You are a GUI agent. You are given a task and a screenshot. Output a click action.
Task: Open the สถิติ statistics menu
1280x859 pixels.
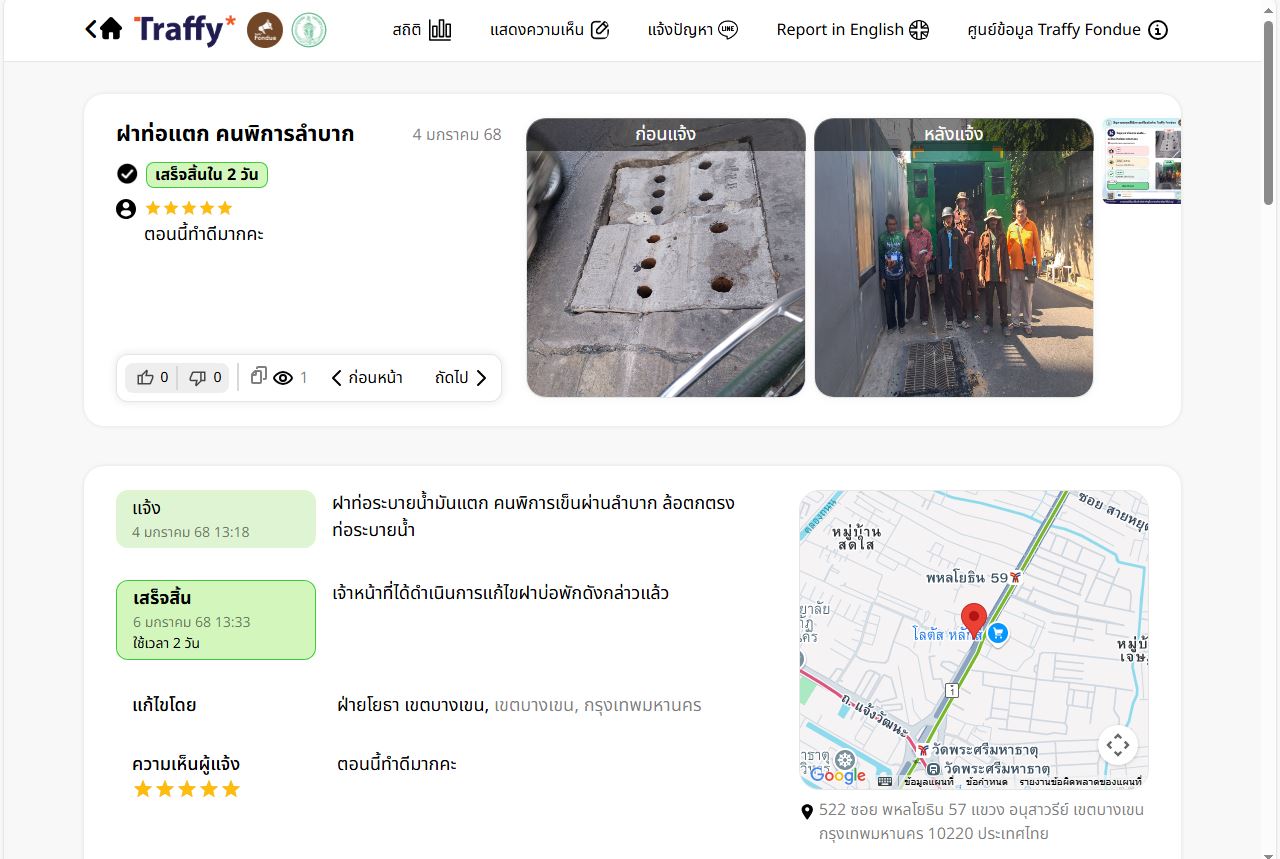421,30
